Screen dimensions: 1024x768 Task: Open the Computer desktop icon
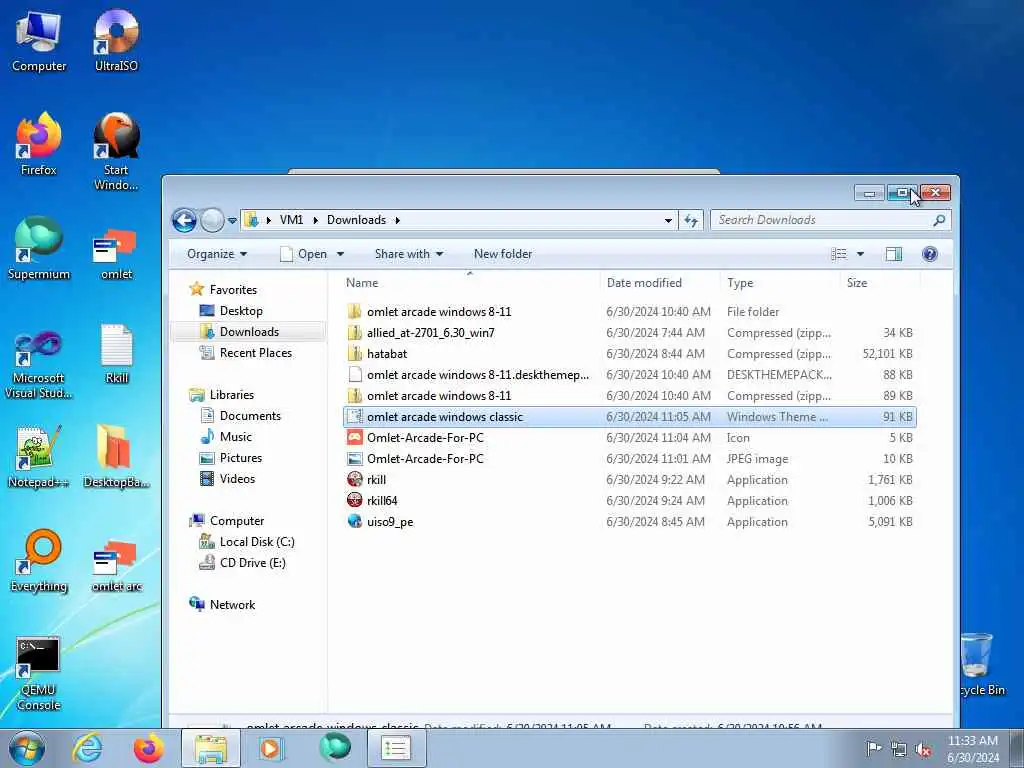pyautogui.click(x=39, y=42)
